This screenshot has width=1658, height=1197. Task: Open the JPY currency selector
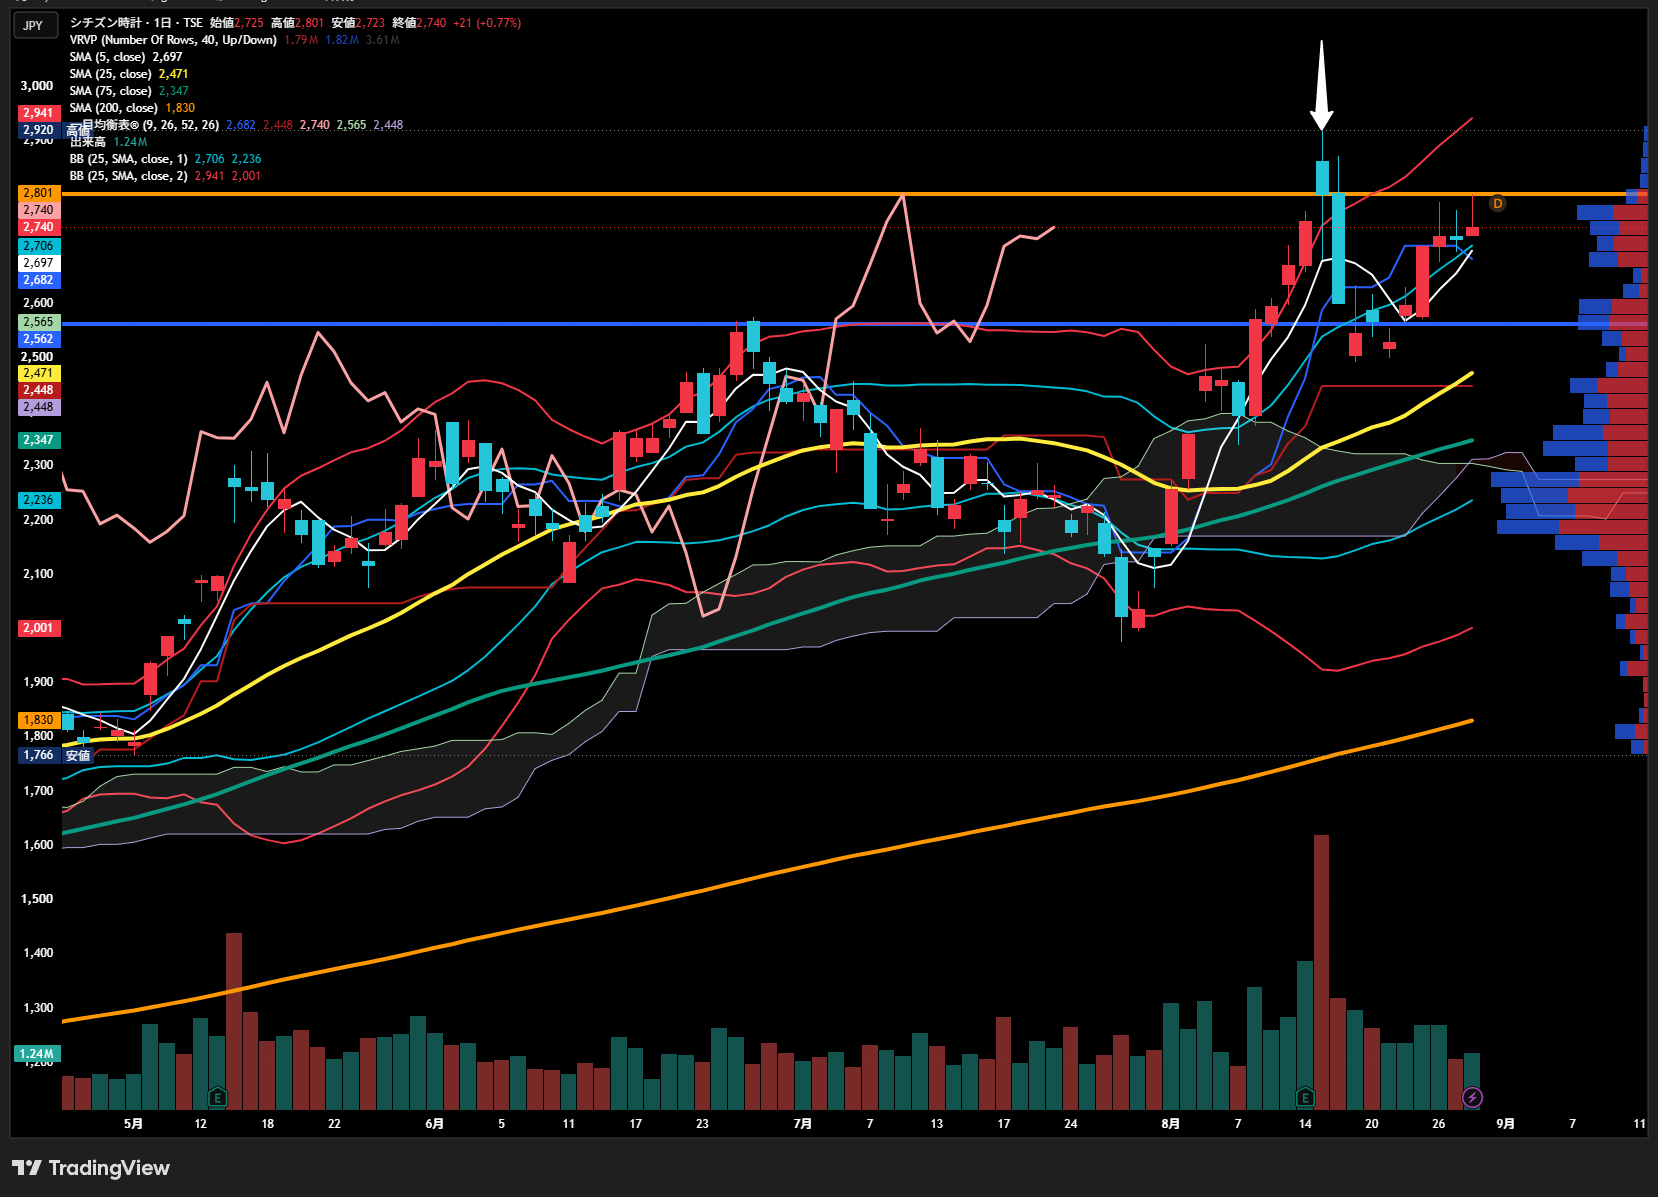[x=34, y=25]
